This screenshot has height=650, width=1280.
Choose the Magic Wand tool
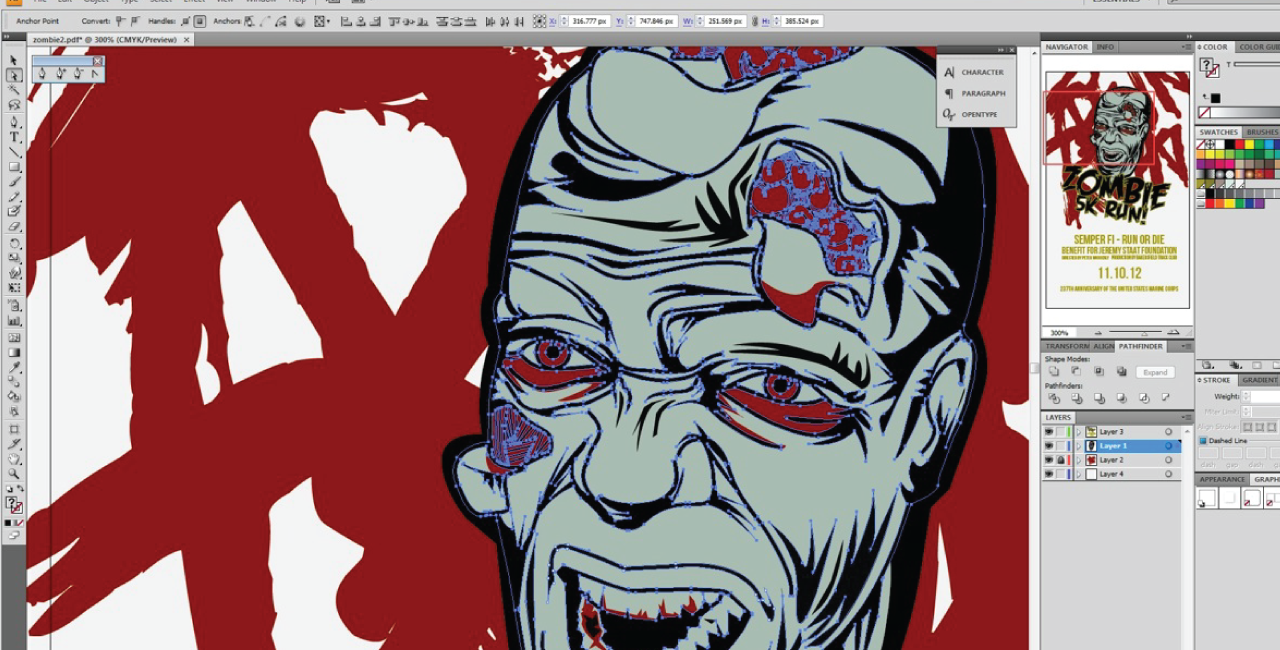14,90
